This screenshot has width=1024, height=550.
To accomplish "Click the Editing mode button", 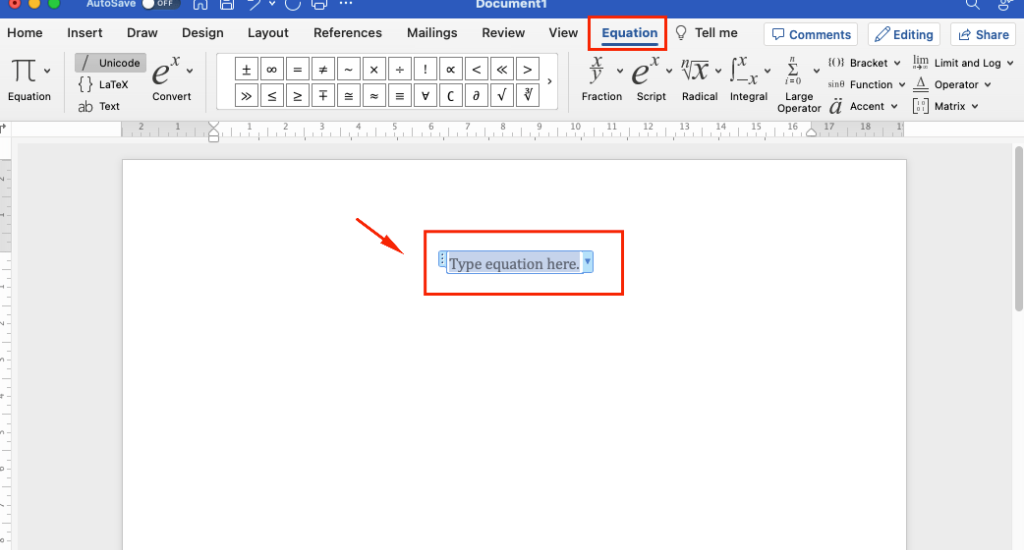I will coord(904,35).
